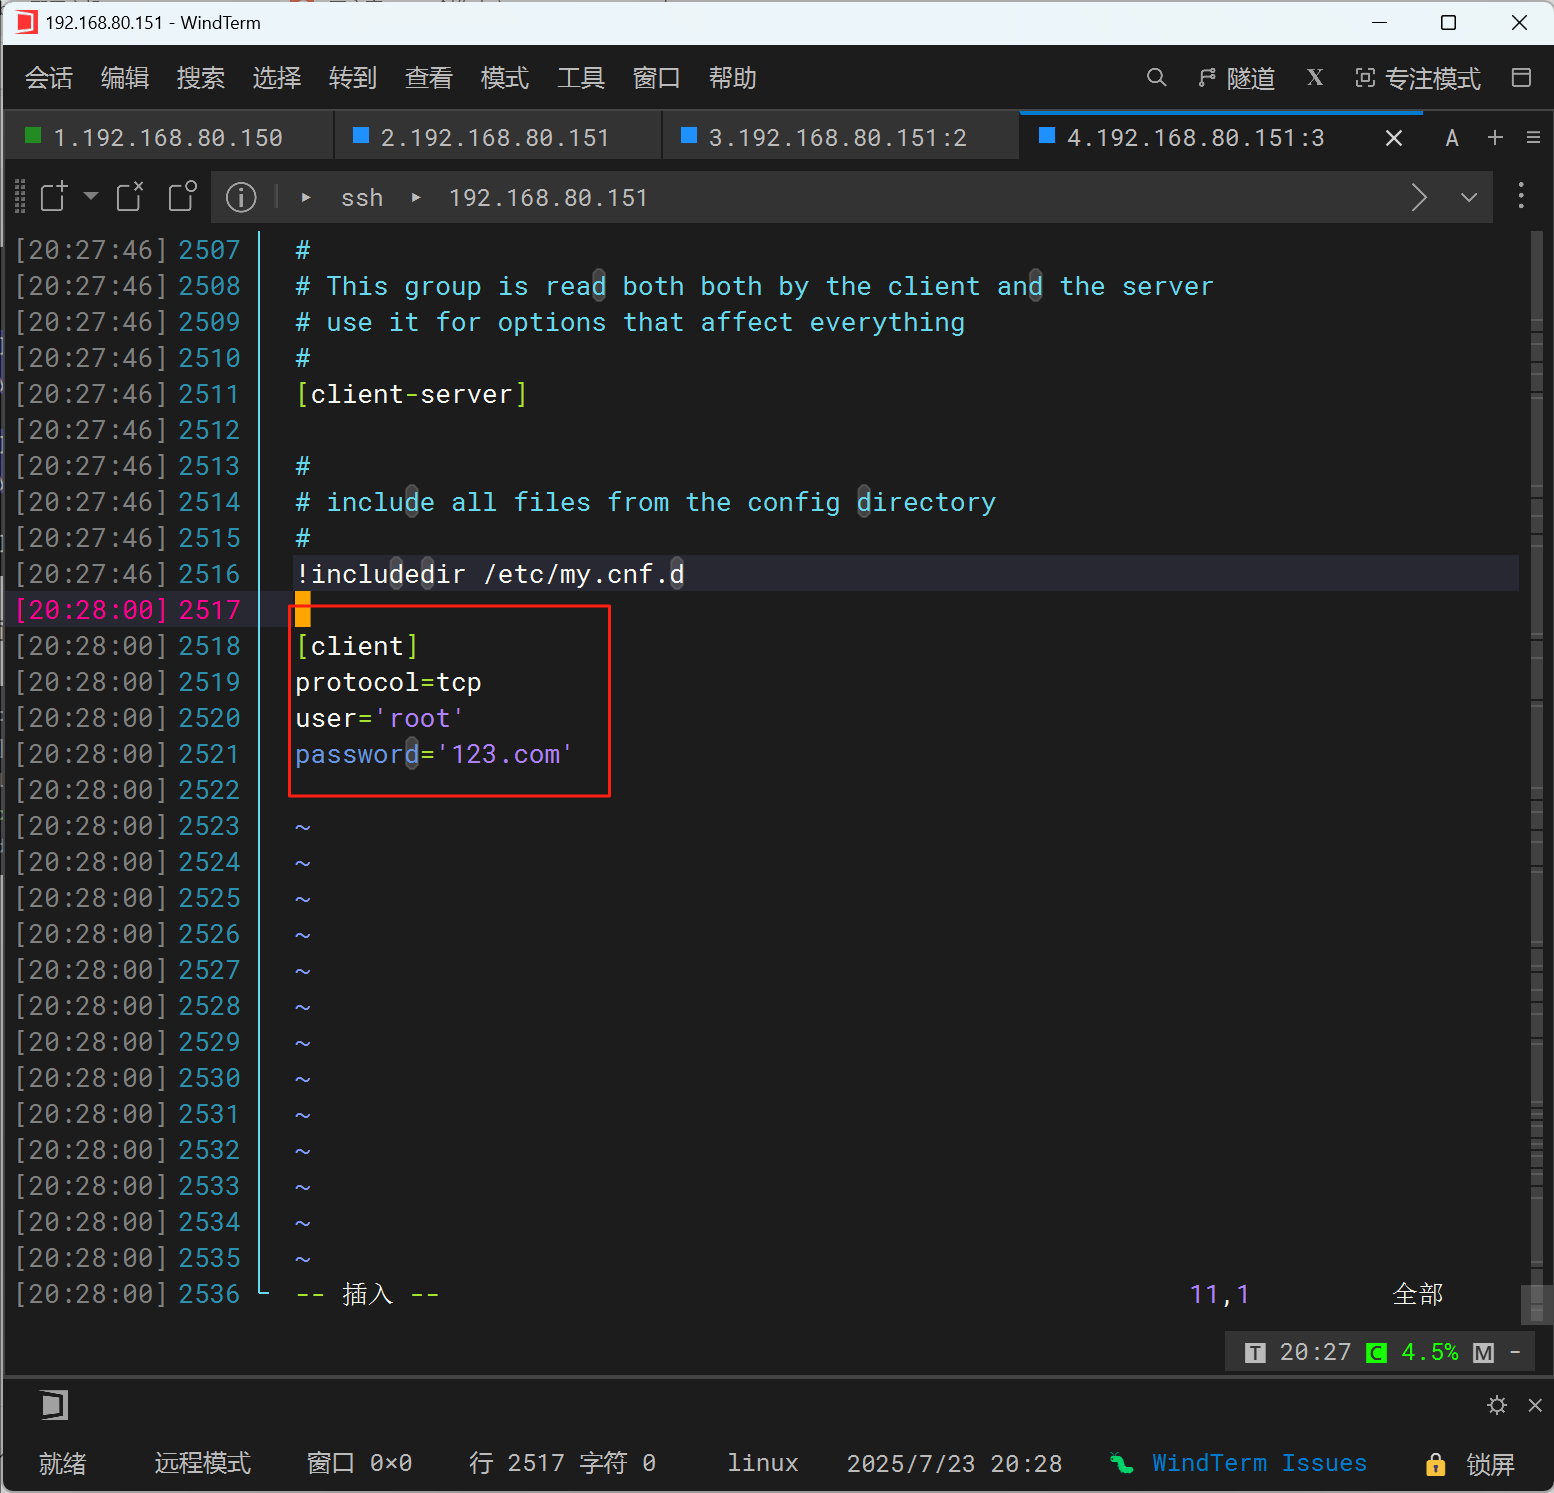Open the 帮助 menu

pos(733,78)
